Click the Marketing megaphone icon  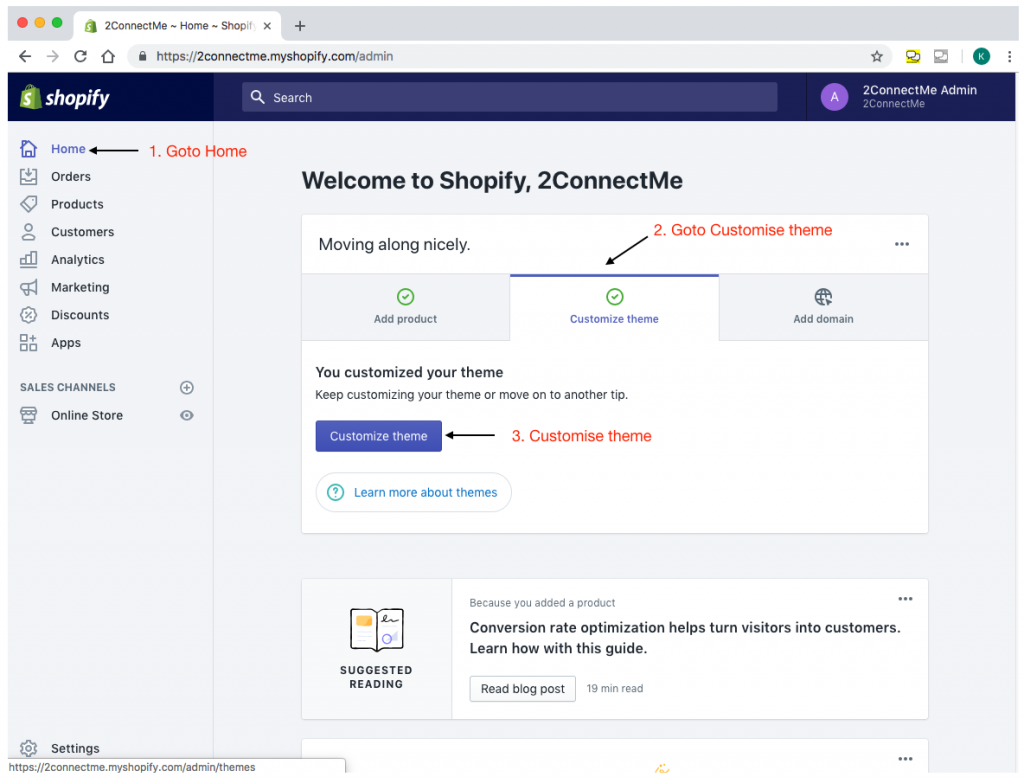point(28,287)
